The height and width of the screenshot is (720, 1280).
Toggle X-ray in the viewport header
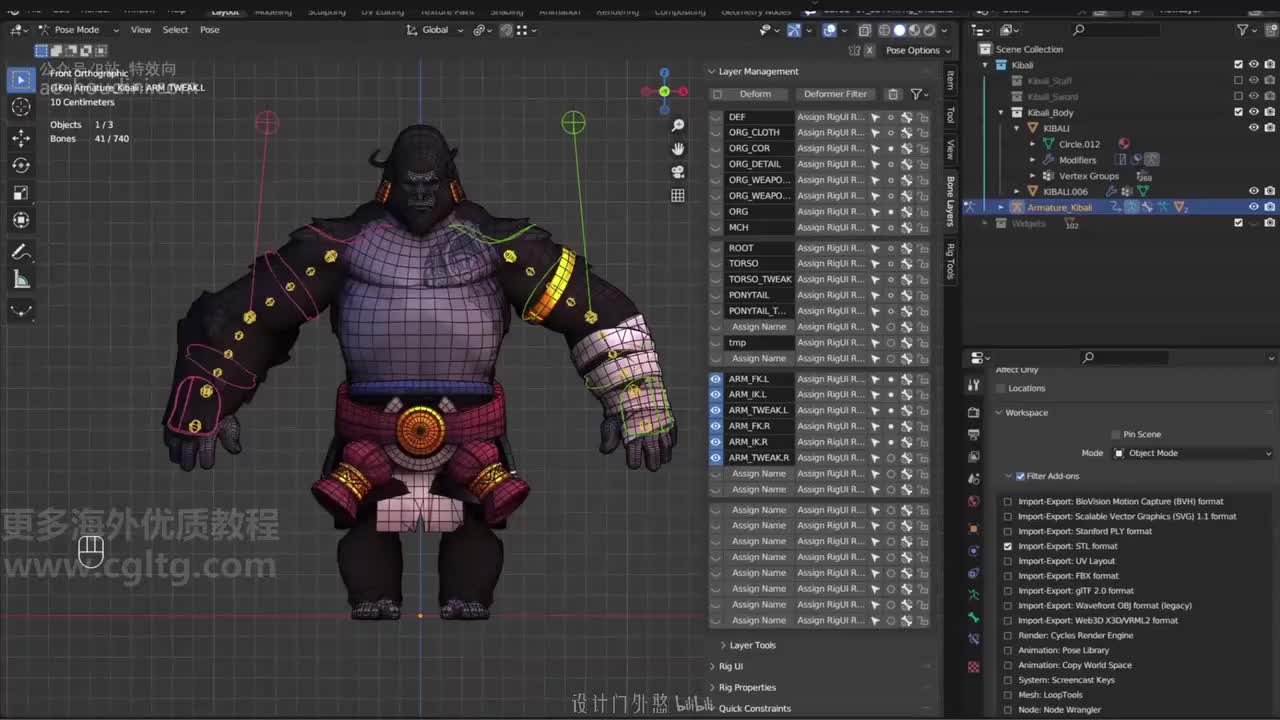[865, 30]
